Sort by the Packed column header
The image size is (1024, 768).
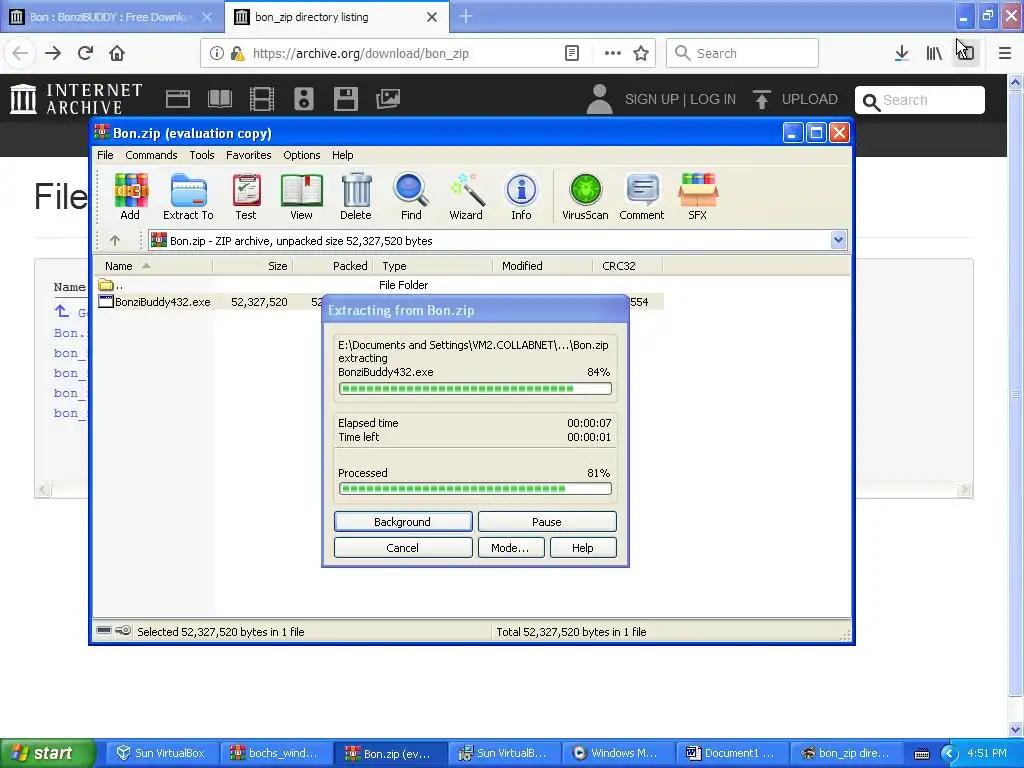click(x=333, y=266)
